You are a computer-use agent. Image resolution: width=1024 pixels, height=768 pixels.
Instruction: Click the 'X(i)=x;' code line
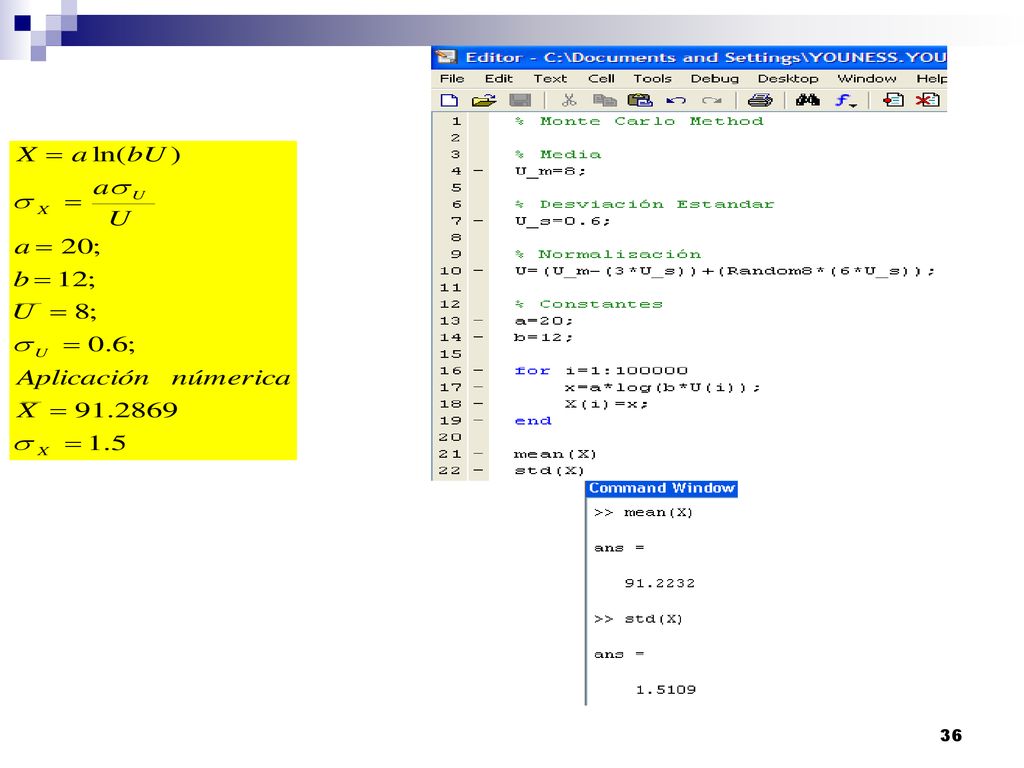pyautogui.click(x=606, y=404)
